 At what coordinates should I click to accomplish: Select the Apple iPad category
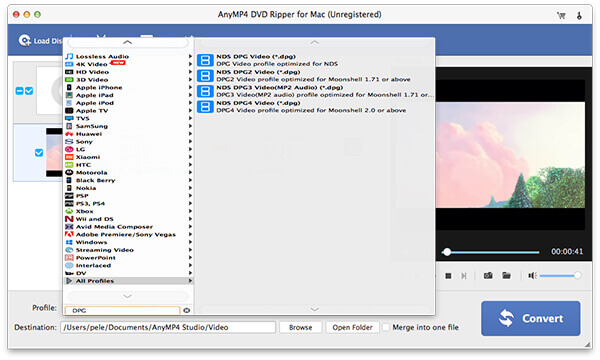[129, 95]
